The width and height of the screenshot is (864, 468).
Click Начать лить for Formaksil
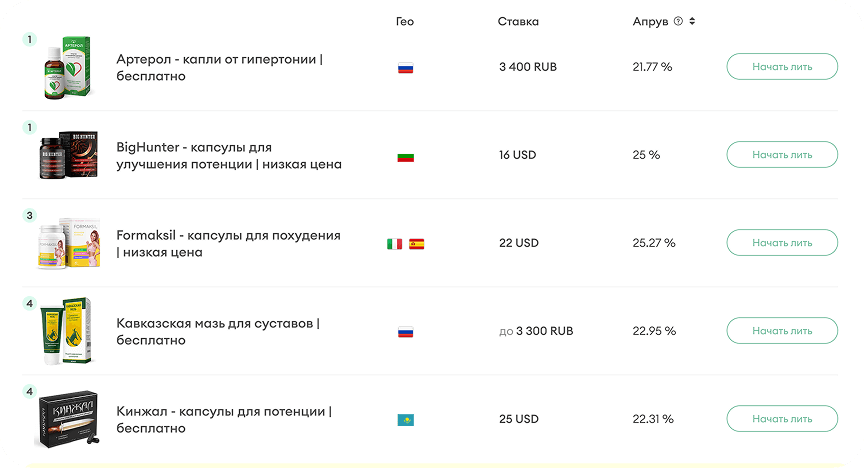coord(782,243)
